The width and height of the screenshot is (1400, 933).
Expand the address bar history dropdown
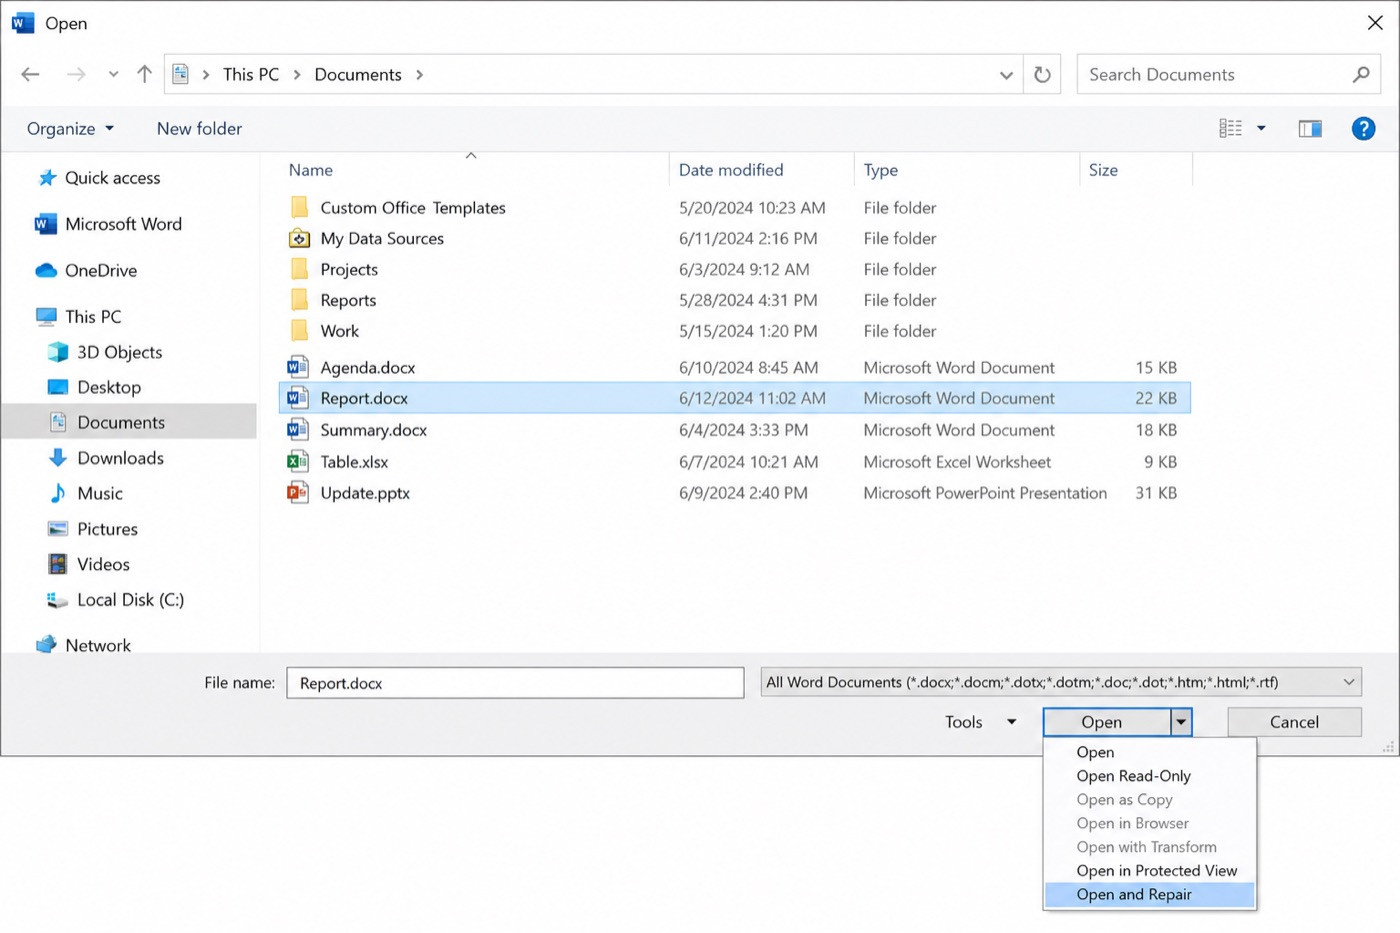click(x=1006, y=75)
